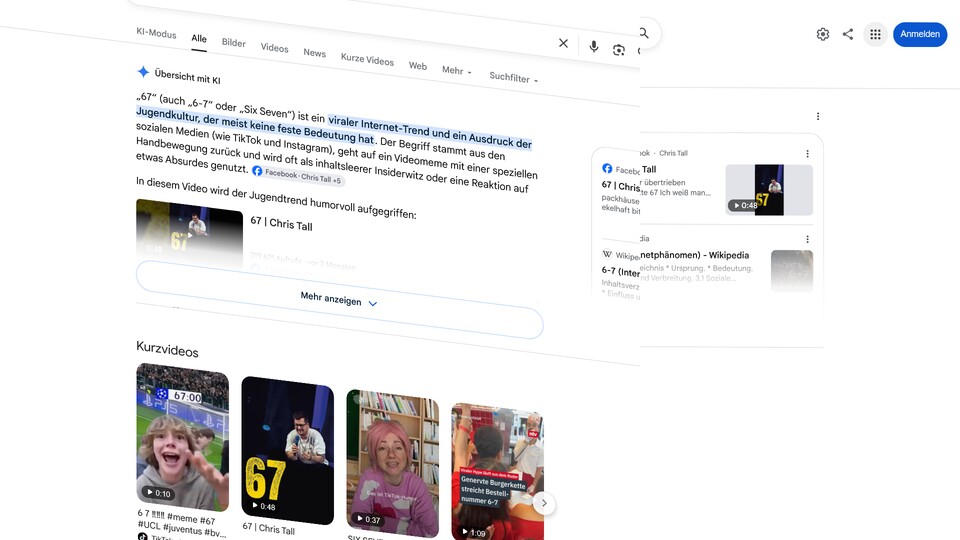Open three-dot menu on Chris Tall source card

coord(808,154)
